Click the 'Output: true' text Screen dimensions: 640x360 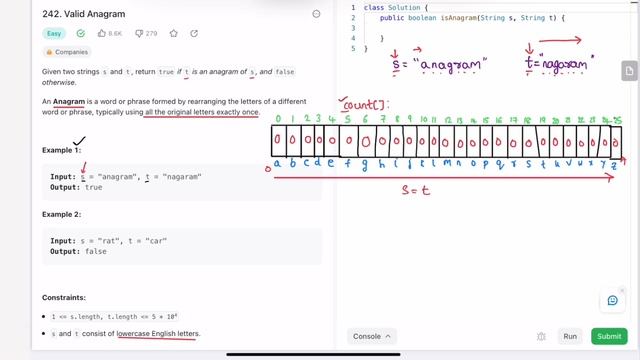(x=76, y=187)
